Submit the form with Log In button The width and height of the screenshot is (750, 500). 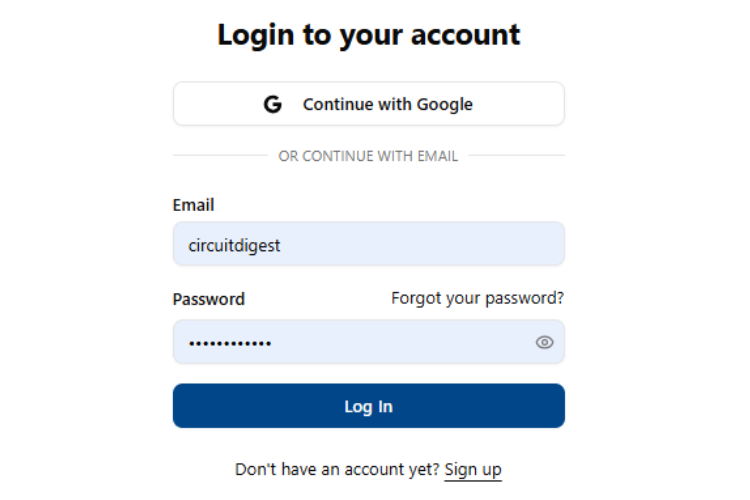368,406
